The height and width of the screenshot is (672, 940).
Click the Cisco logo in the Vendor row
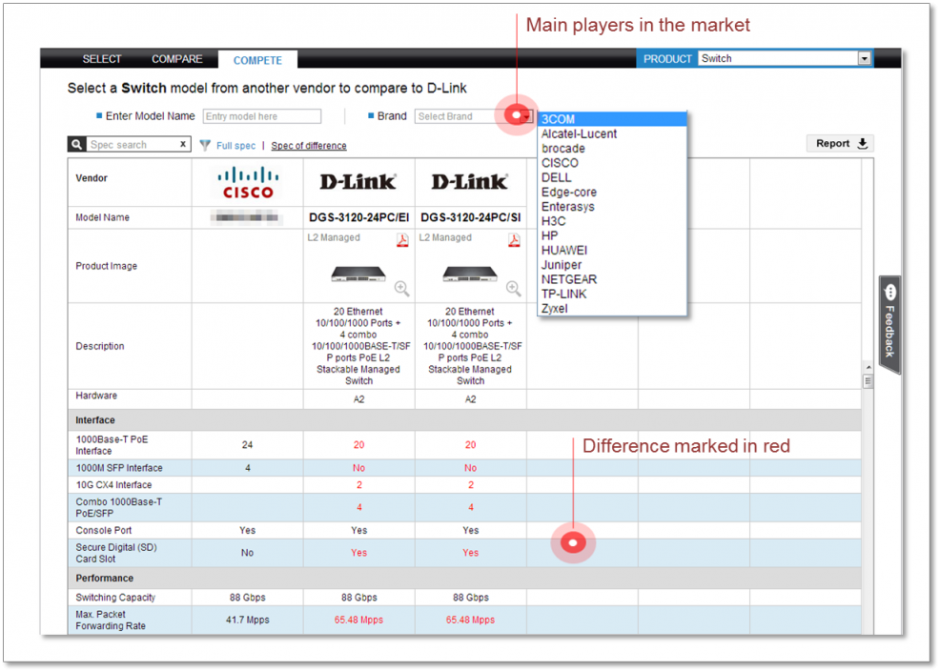click(x=248, y=183)
